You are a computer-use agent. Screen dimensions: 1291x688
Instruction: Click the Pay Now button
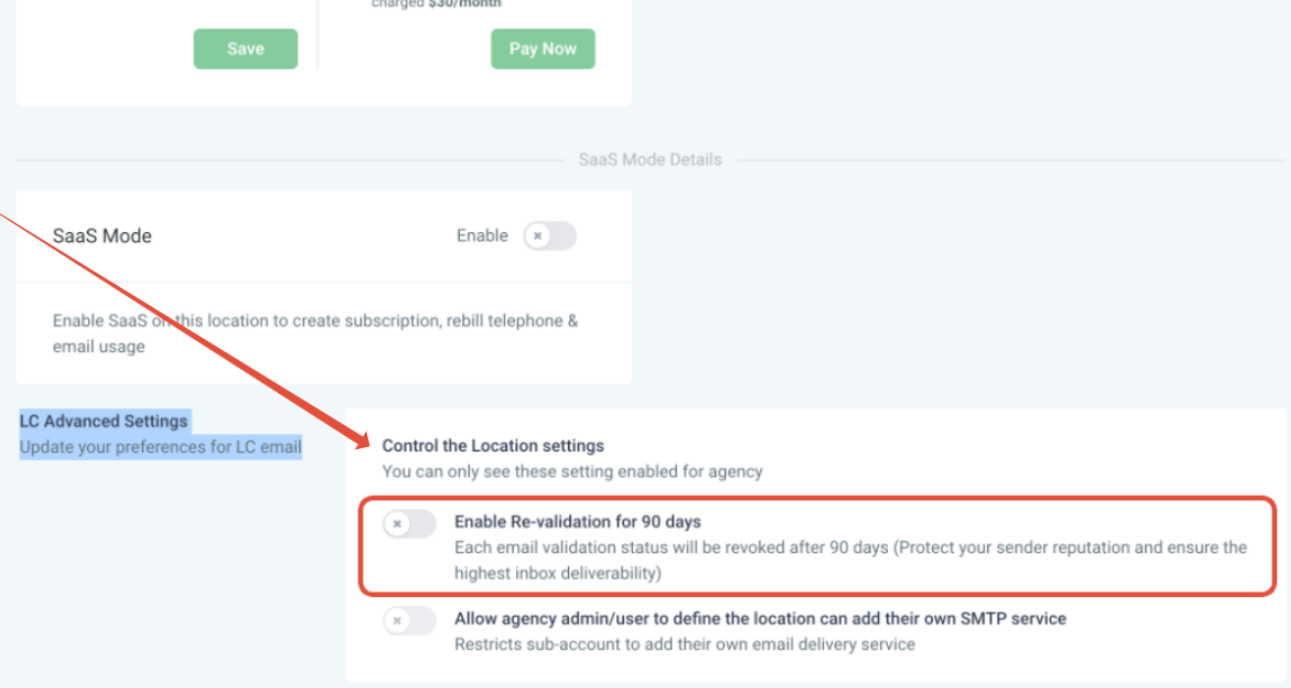tap(542, 48)
